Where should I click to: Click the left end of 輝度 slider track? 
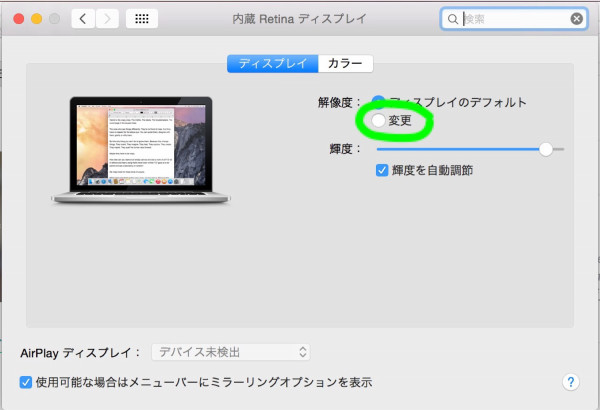tap(381, 149)
